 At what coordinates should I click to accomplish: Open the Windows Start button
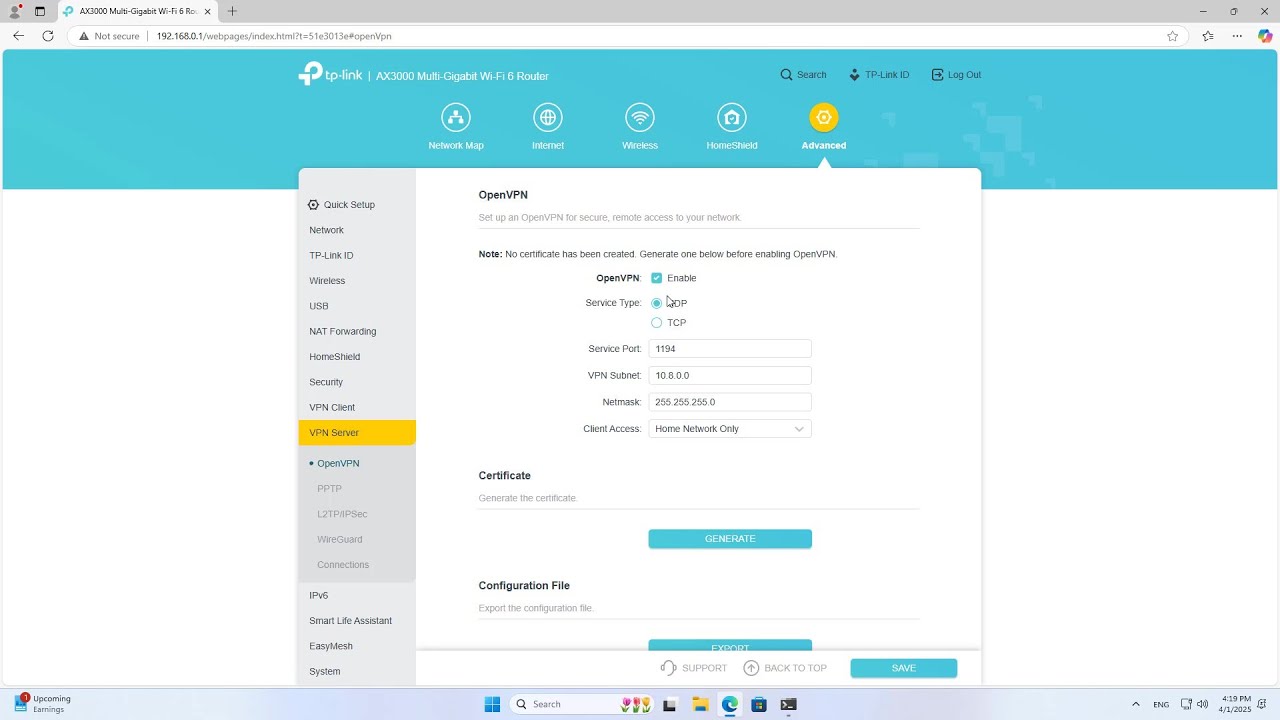pos(492,704)
